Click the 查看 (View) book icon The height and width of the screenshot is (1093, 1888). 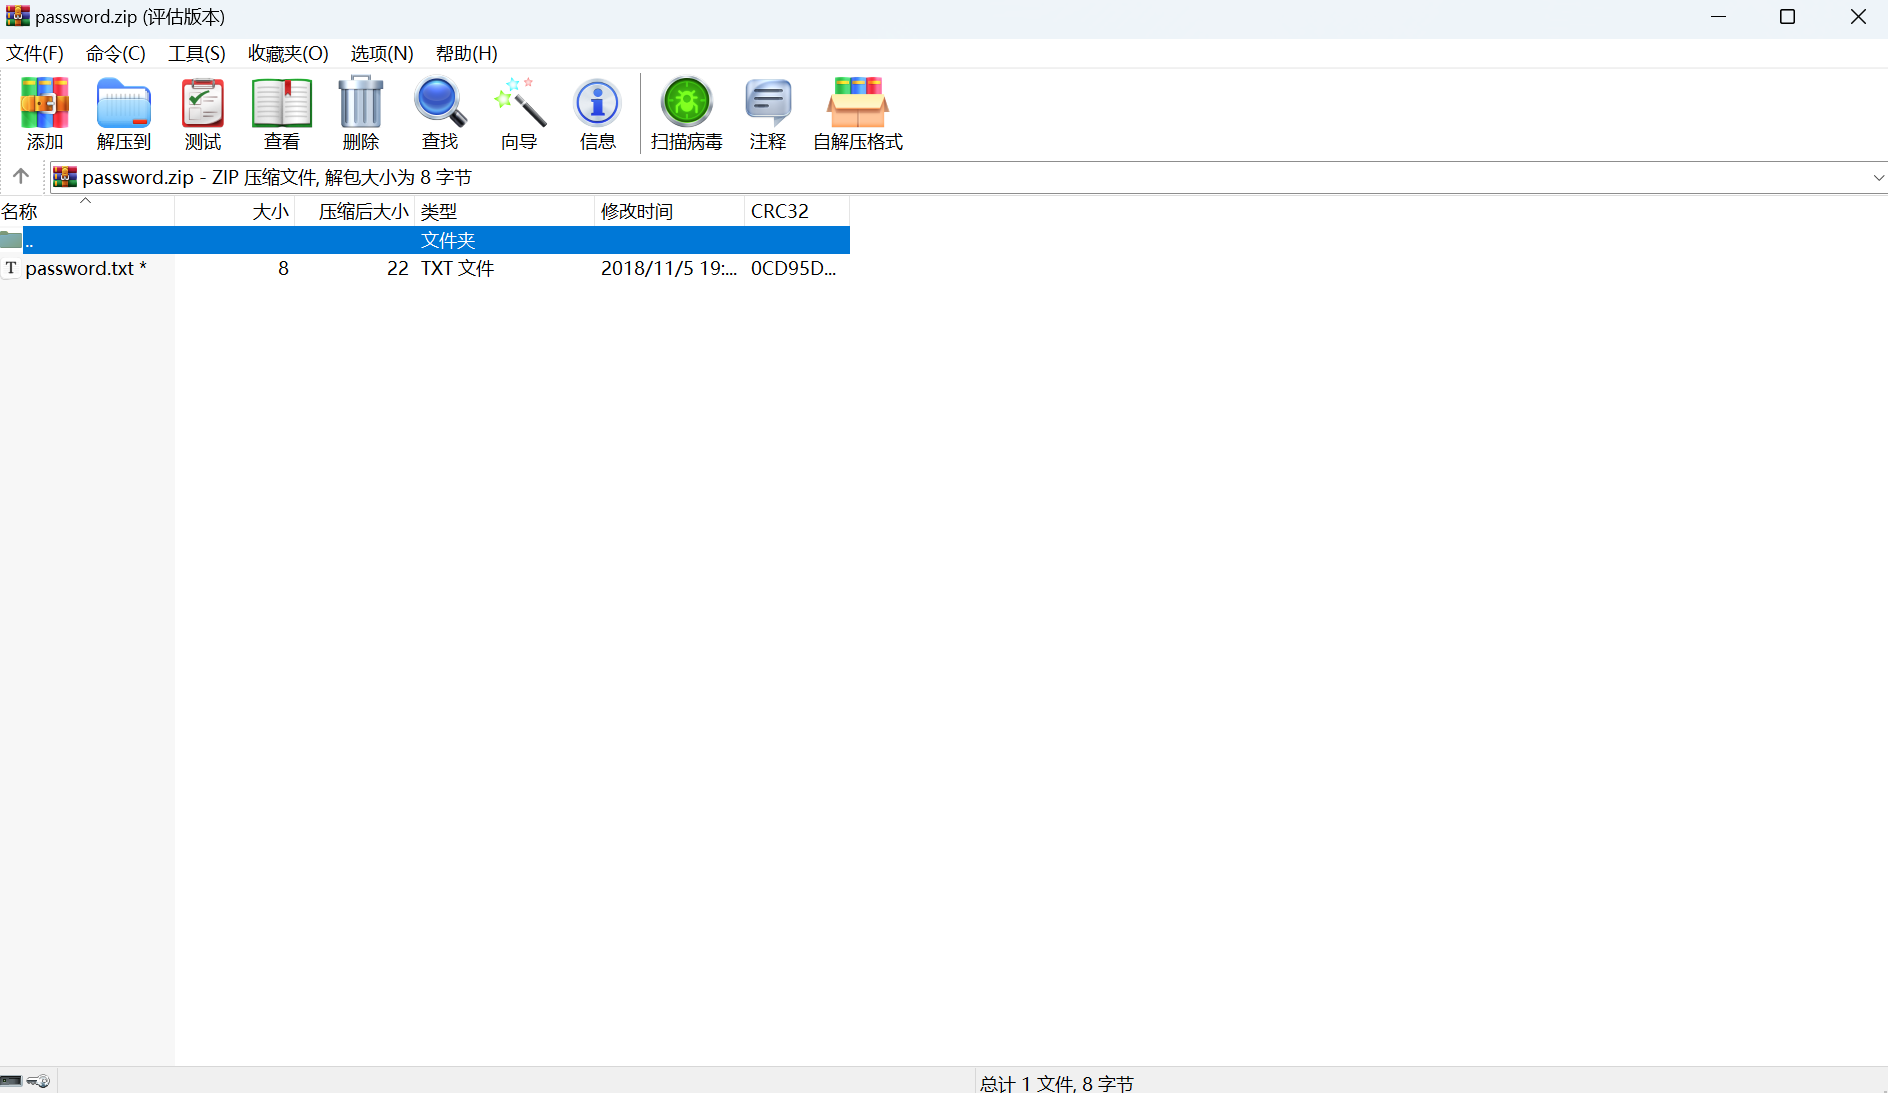[x=282, y=103]
